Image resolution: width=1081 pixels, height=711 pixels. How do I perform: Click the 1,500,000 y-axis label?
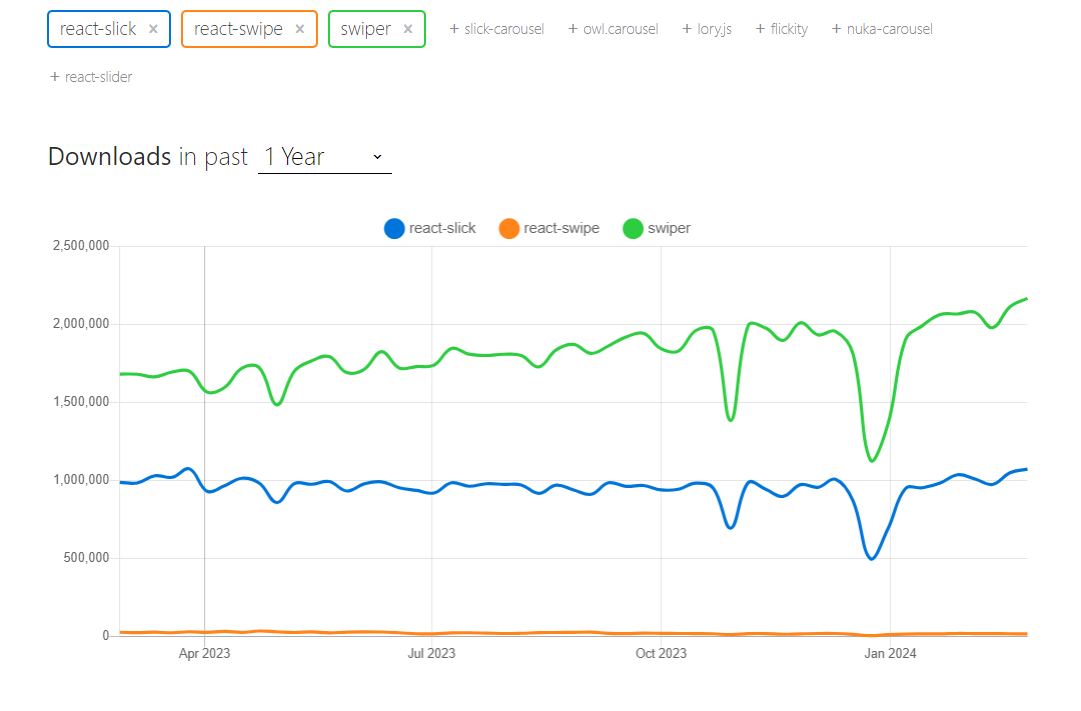pos(81,402)
